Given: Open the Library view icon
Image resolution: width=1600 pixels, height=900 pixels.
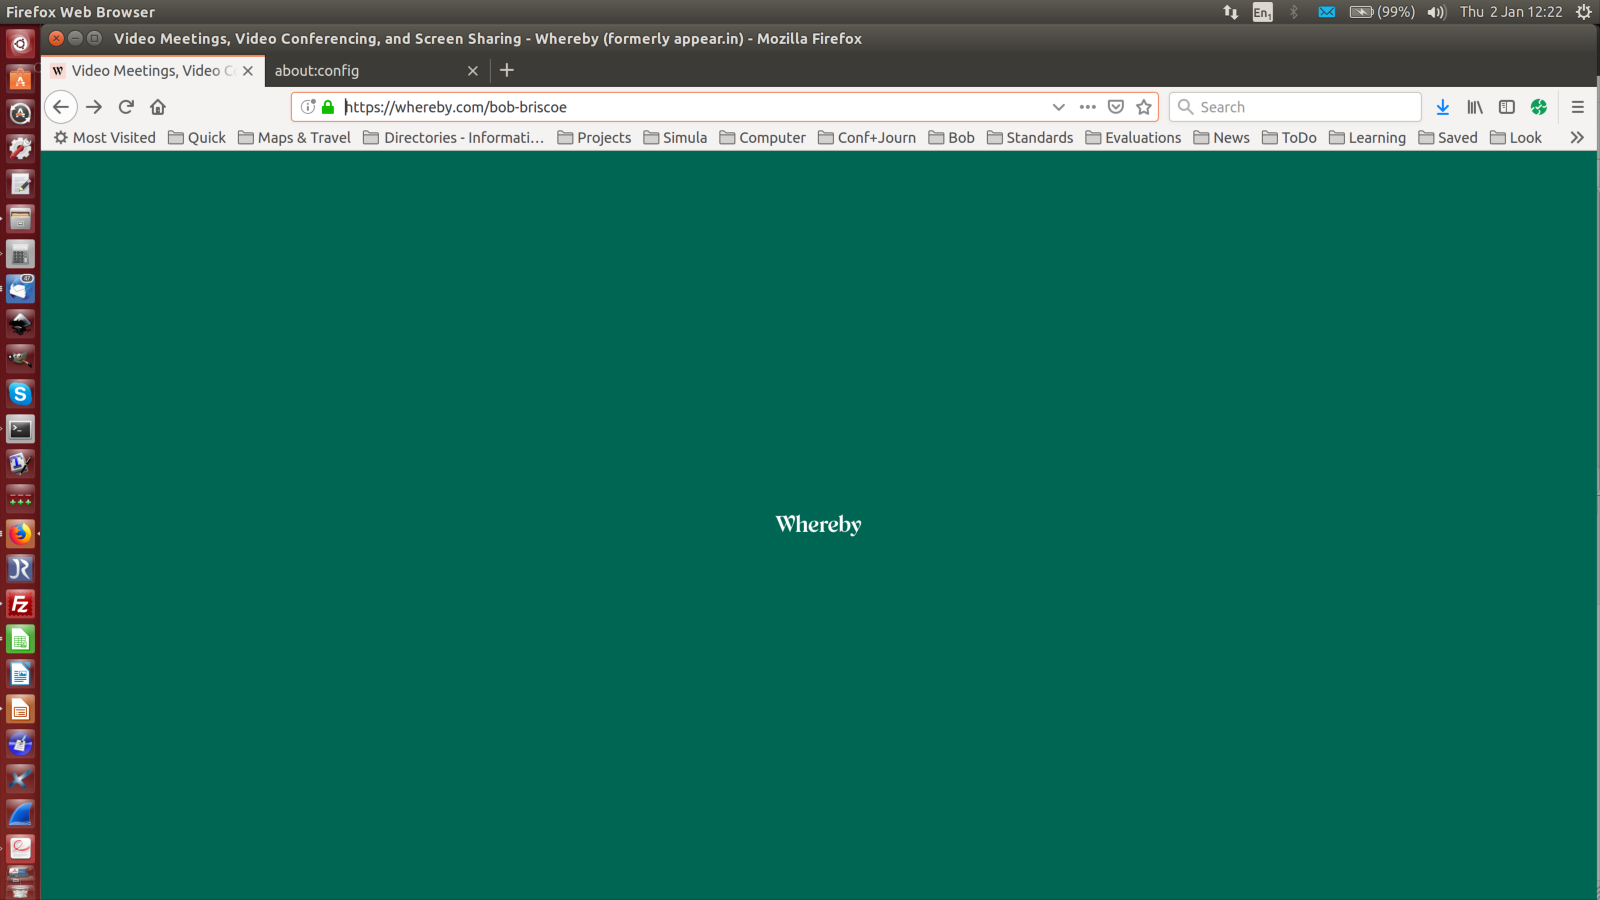Looking at the screenshot, I should (x=1475, y=107).
